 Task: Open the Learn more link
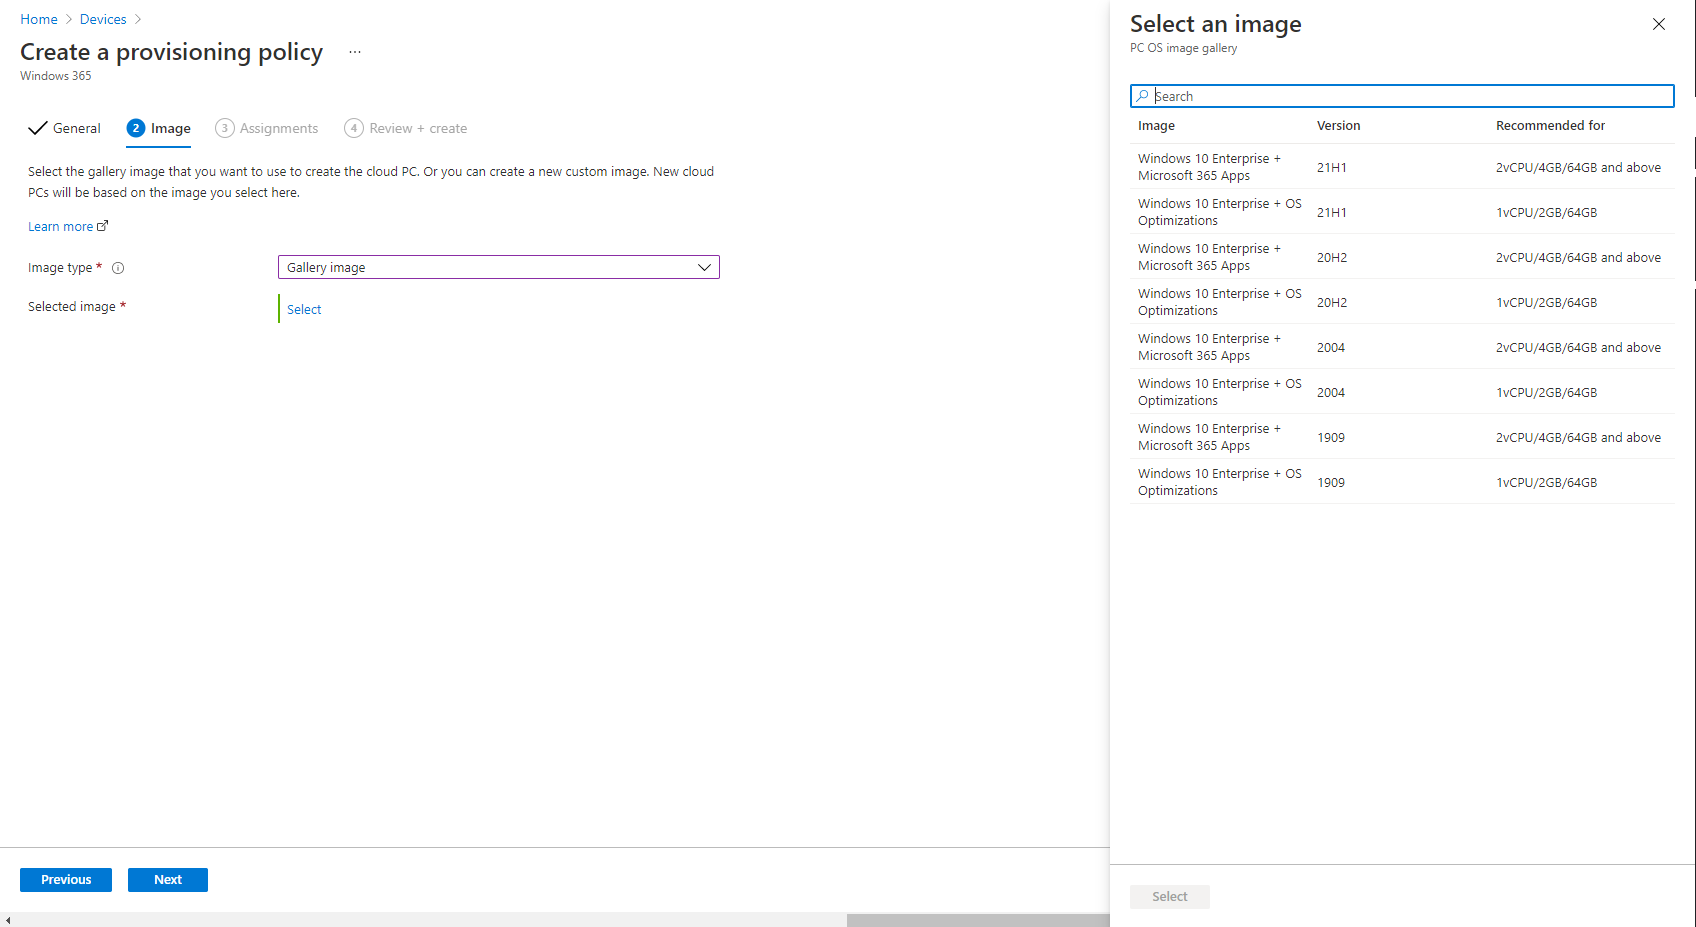[x=61, y=227]
